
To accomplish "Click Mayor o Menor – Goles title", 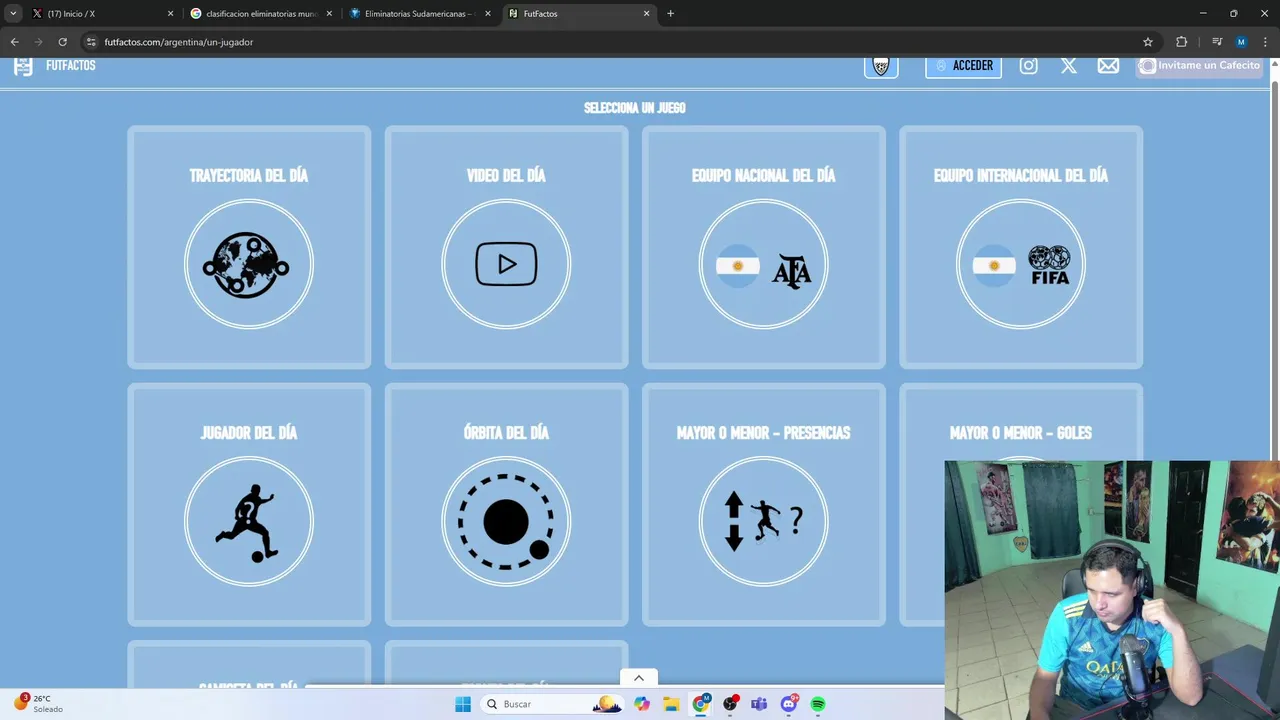I will click(1020, 433).
